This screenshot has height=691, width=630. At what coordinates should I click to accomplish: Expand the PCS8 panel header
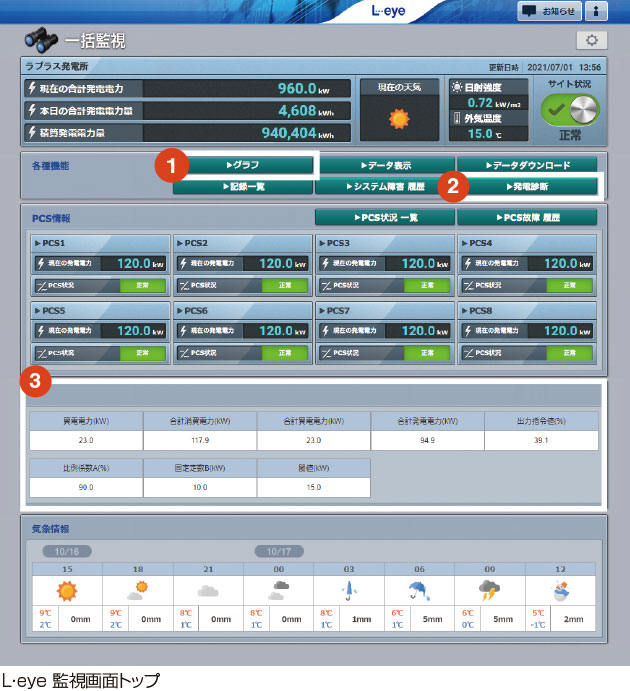[527, 311]
